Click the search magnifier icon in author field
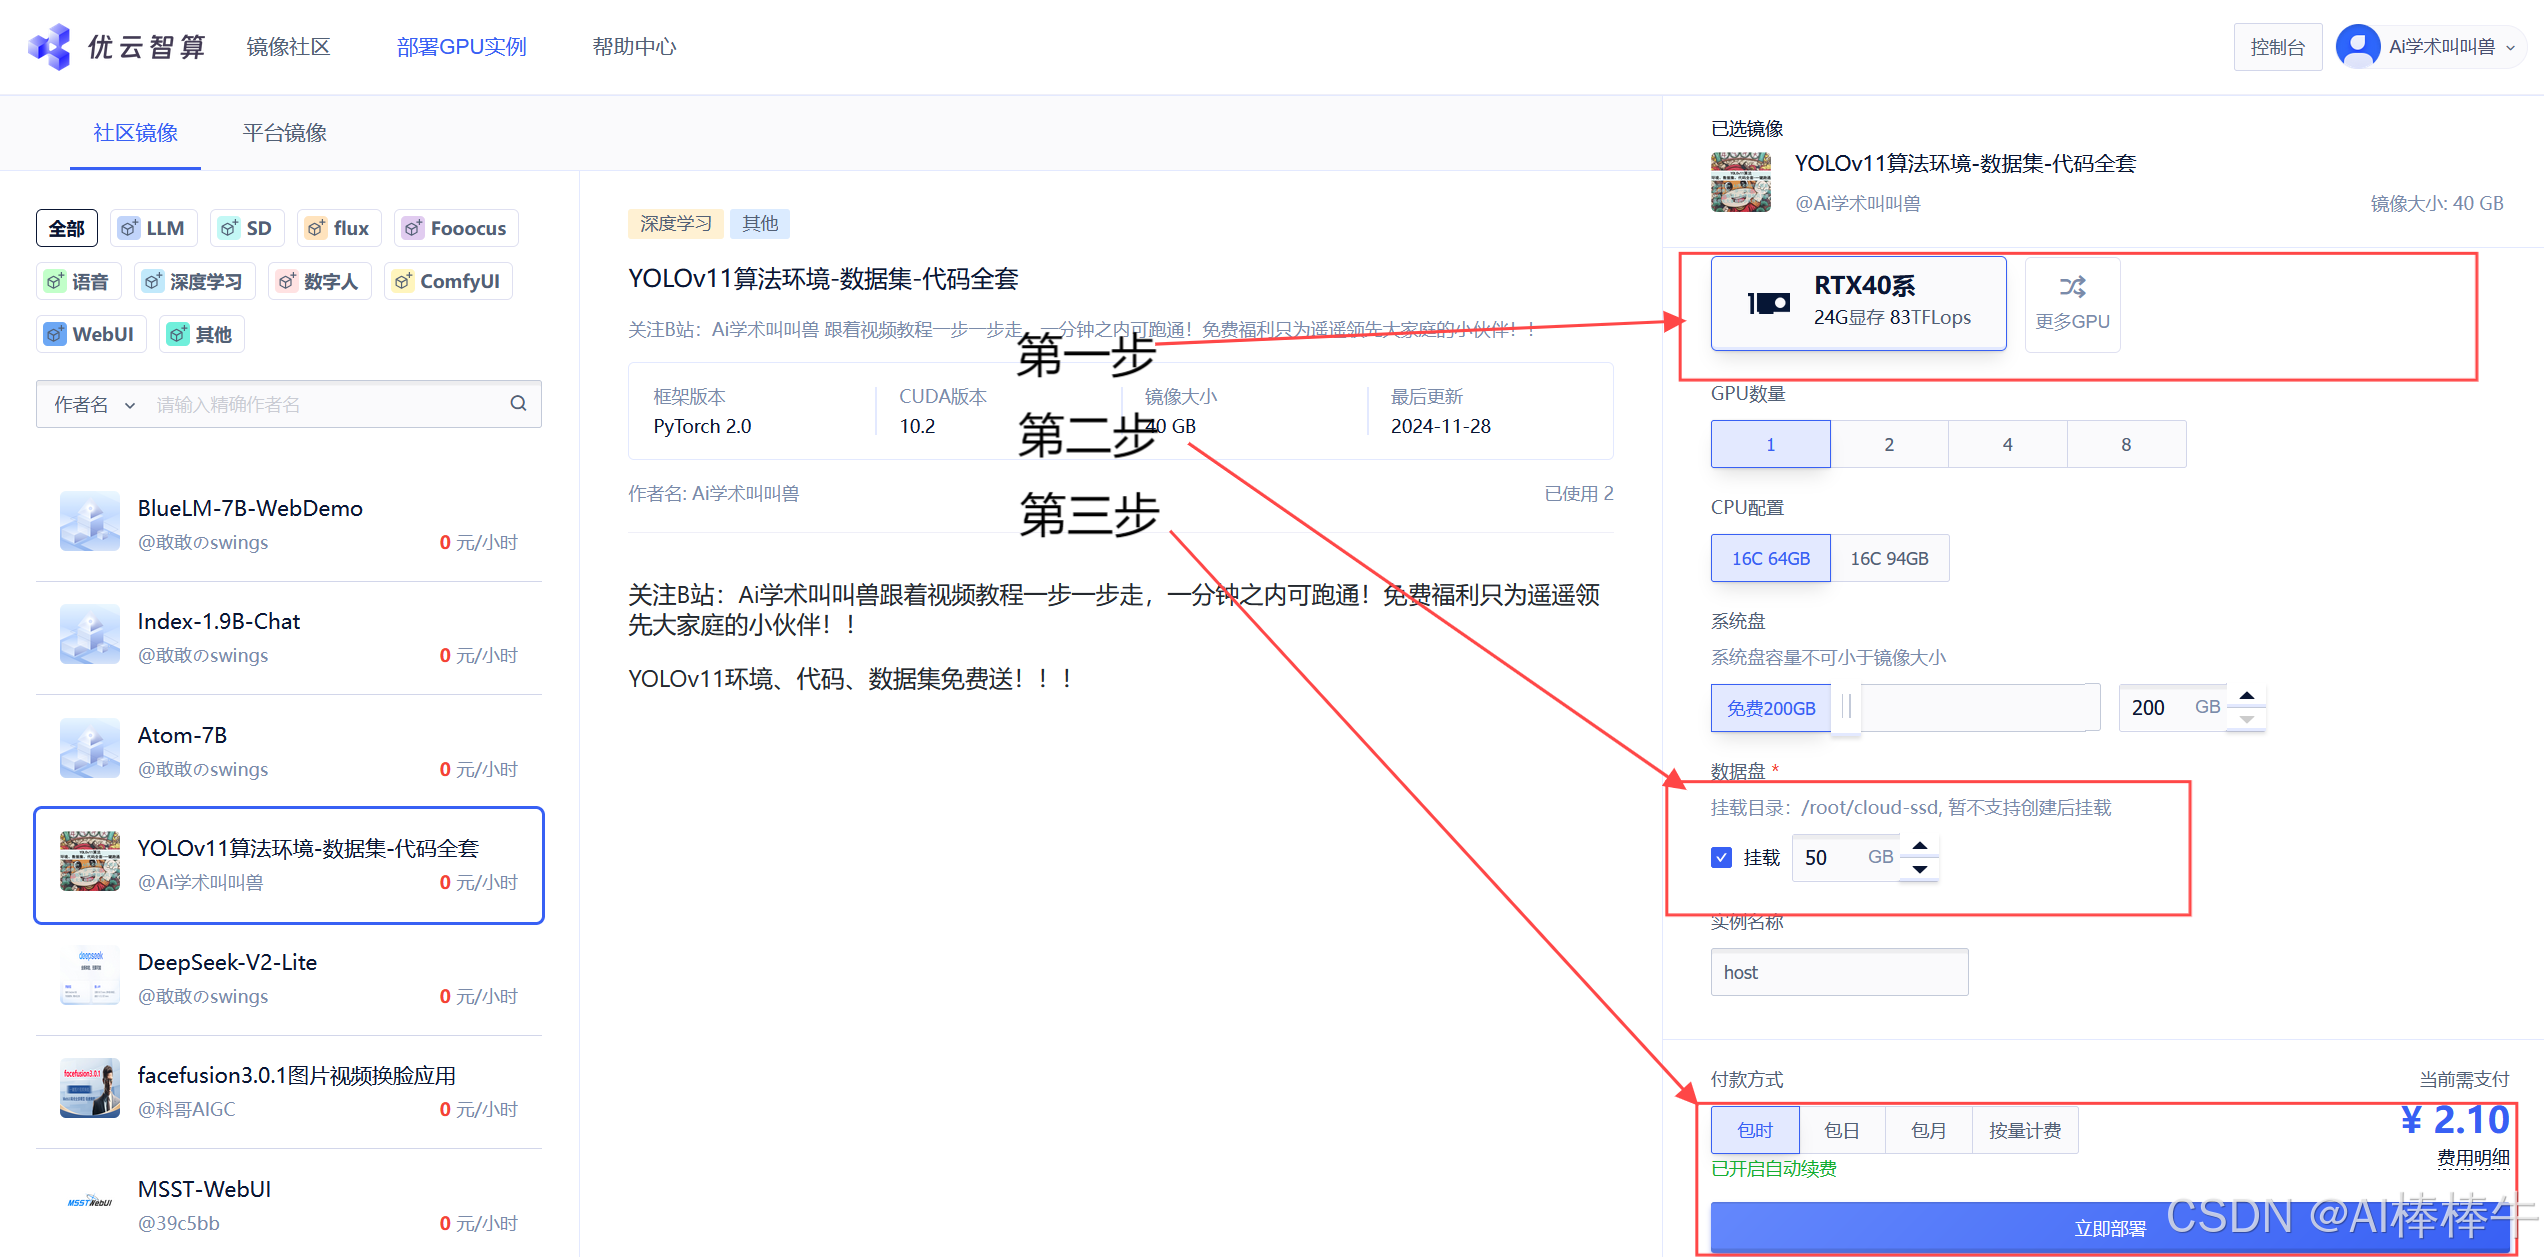The width and height of the screenshot is (2544, 1257). tap(518, 403)
